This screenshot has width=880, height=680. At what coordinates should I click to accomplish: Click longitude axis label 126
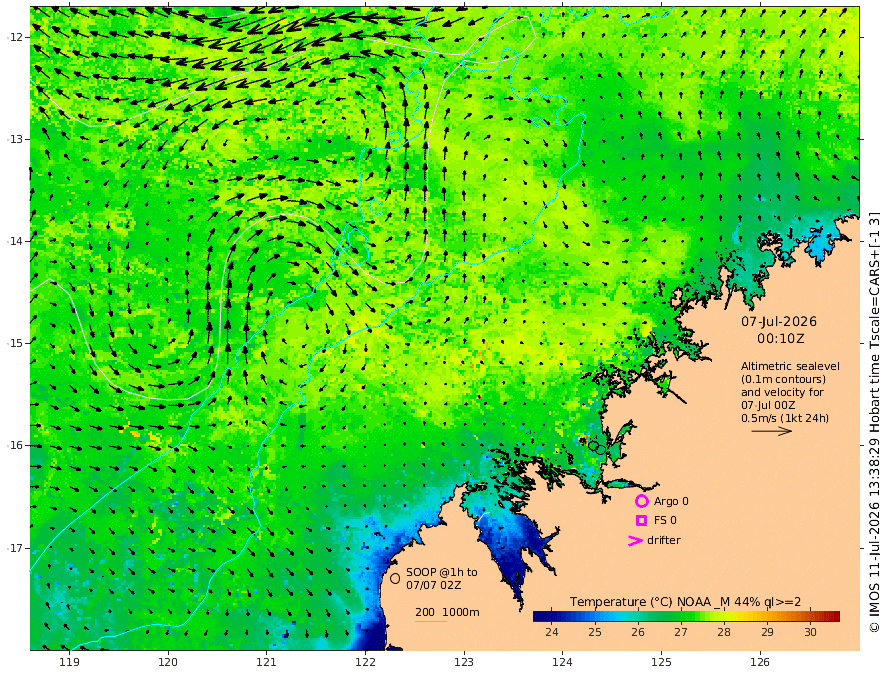pyautogui.click(x=760, y=662)
